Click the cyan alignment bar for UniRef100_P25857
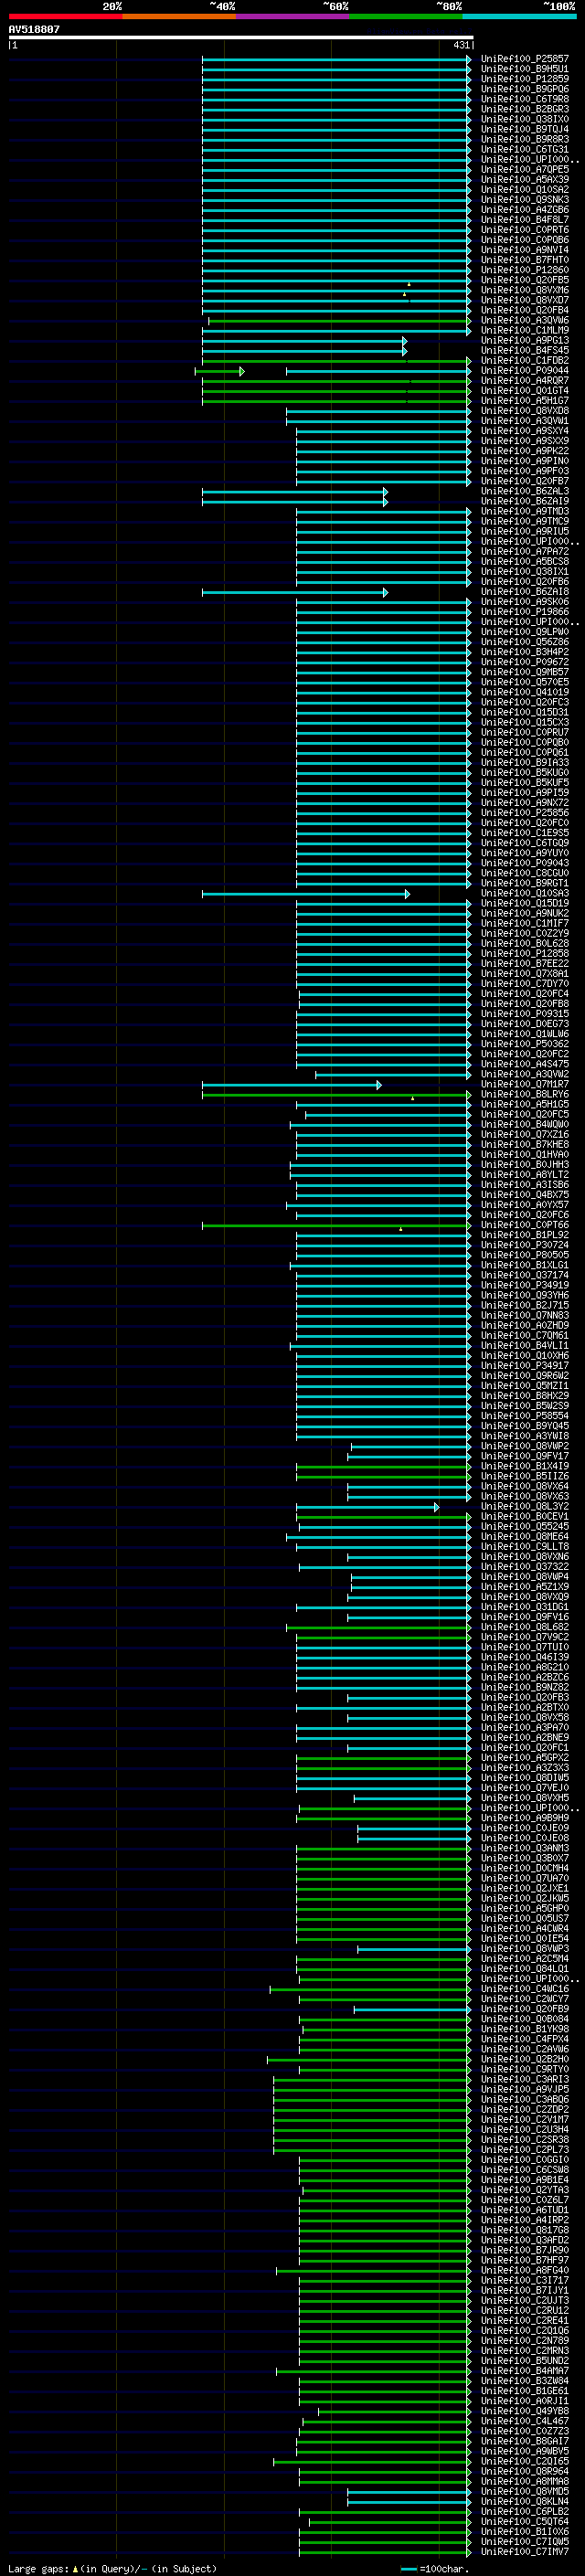This screenshot has width=585, height=2576. click(336, 59)
